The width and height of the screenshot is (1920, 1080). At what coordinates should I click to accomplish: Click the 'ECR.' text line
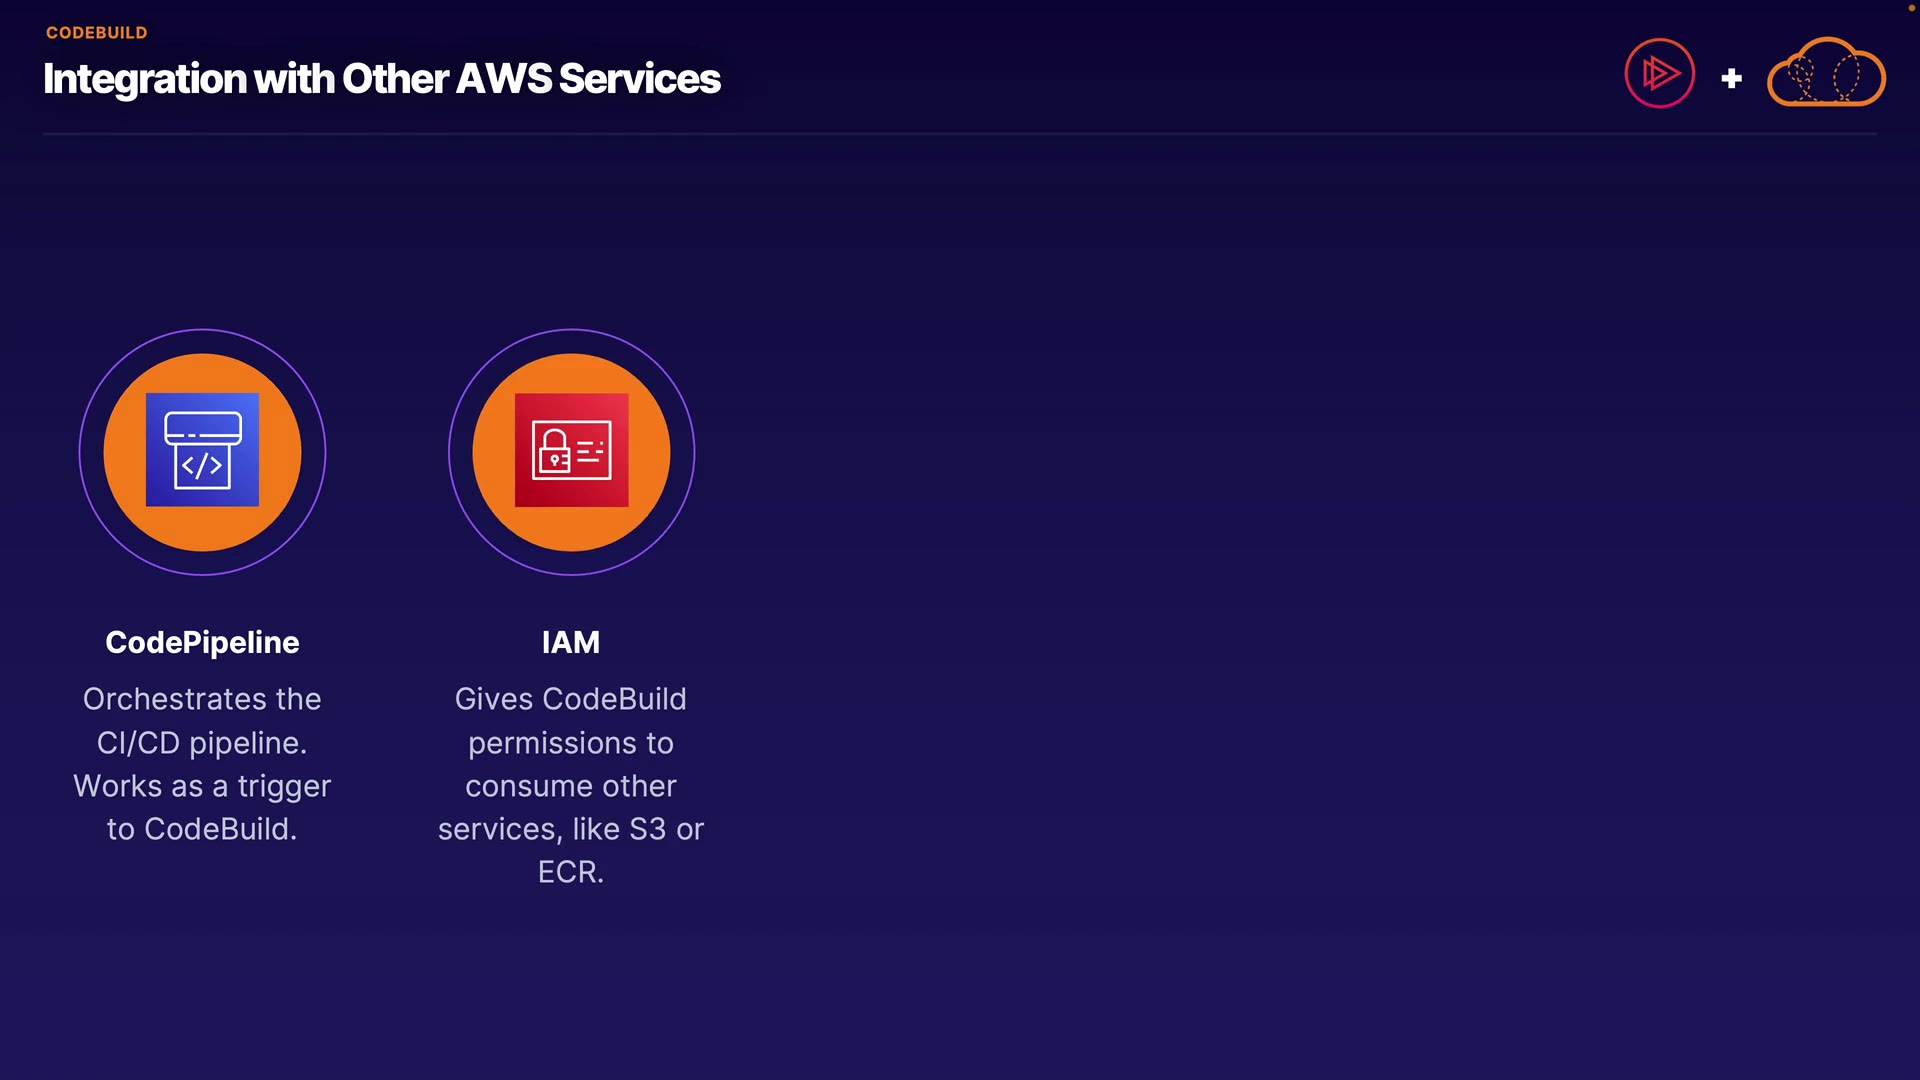[571, 872]
